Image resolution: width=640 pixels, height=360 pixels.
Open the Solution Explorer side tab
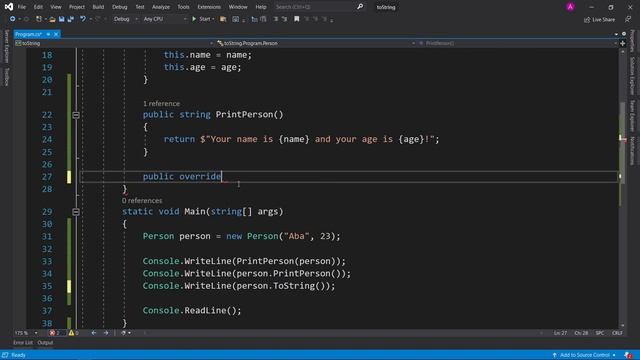pyautogui.click(x=632, y=76)
